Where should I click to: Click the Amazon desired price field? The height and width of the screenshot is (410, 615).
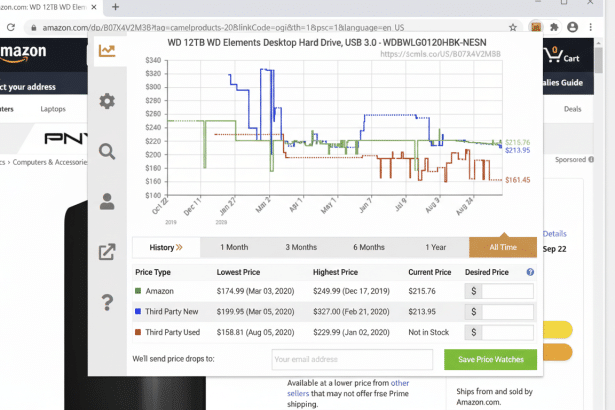508,291
